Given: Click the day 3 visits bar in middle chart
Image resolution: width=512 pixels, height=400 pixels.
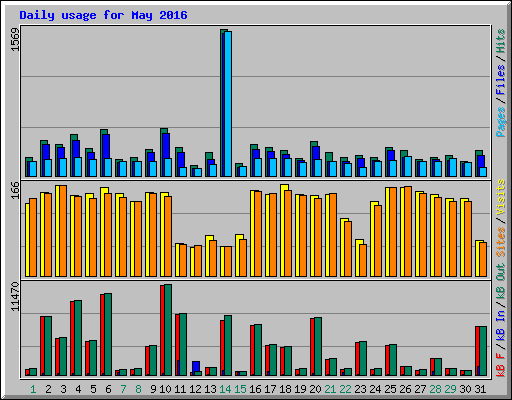Looking at the screenshot, I should pos(58,231).
